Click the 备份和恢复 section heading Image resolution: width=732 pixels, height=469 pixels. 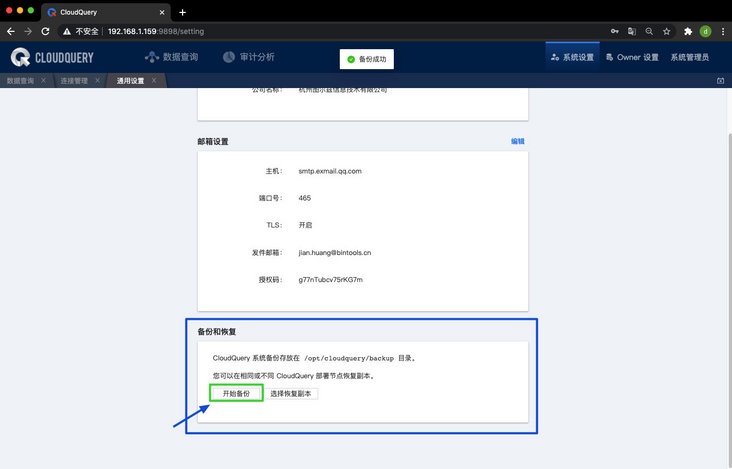coord(217,332)
